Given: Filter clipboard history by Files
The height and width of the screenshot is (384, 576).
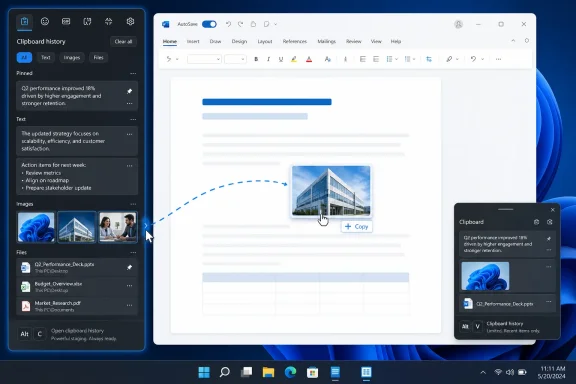Looking at the screenshot, I should pyautogui.click(x=98, y=58).
